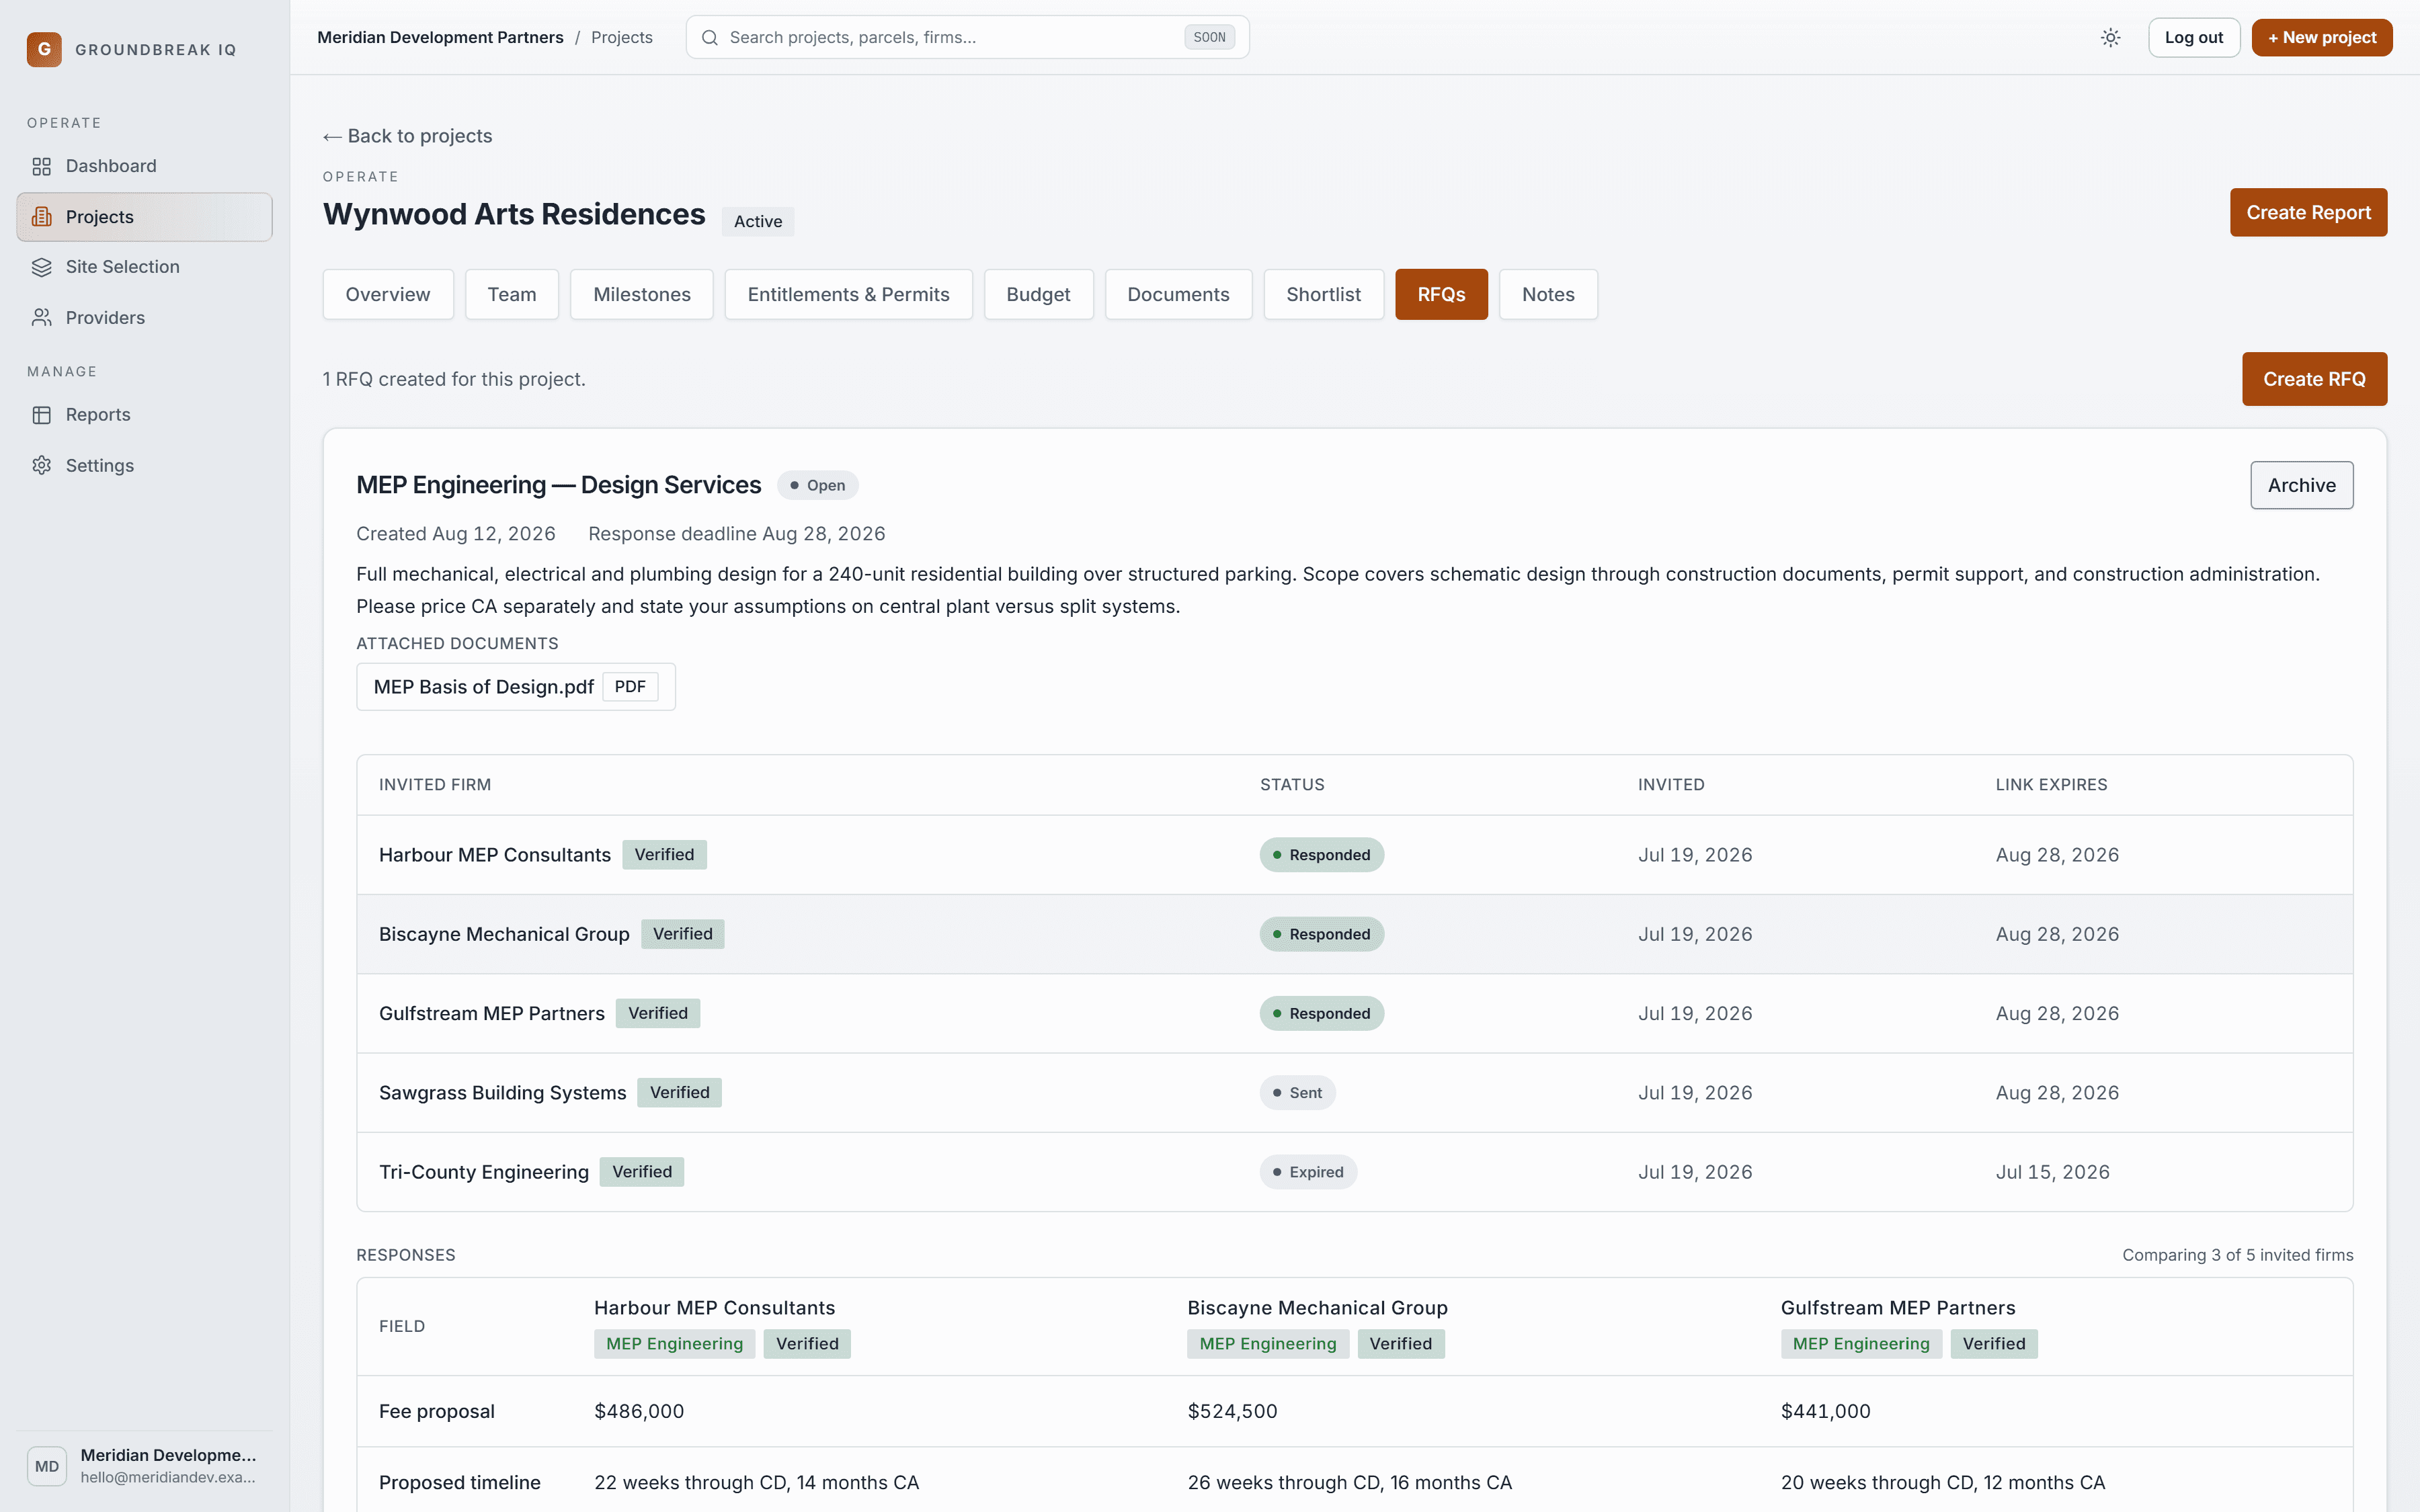Click MEP Engineering tag under Gulfstream MEP Partners
This screenshot has width=2420, height=1512.
pyautogui.click(x=1861, y=1344)
